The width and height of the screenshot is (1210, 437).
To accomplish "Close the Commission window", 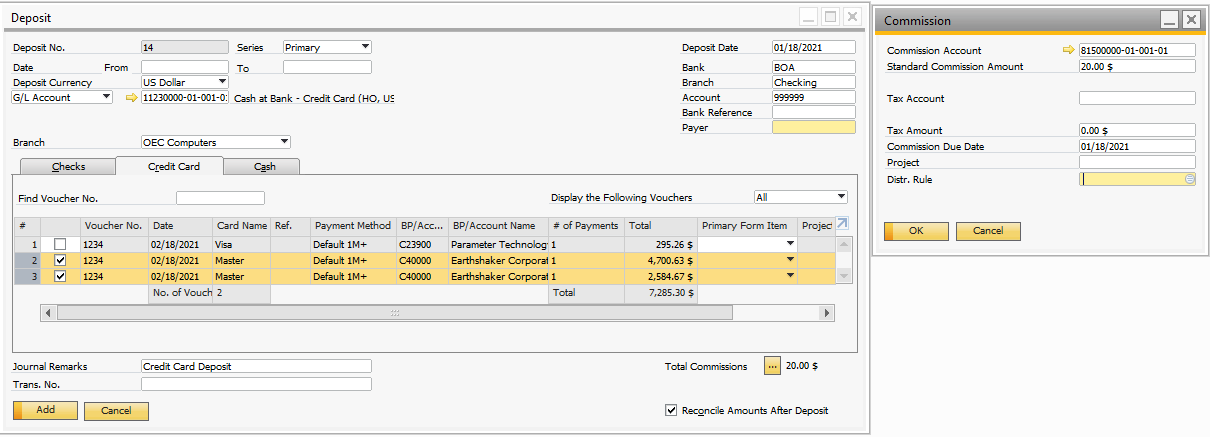I will 1190,20.
